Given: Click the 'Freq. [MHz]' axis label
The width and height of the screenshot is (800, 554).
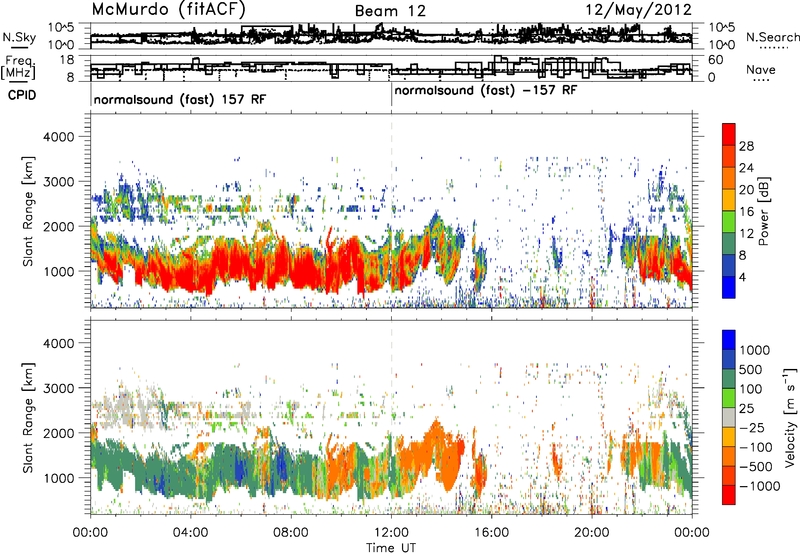Looking at the screenshot, I should pyautogui.click(x=18, y=67).
